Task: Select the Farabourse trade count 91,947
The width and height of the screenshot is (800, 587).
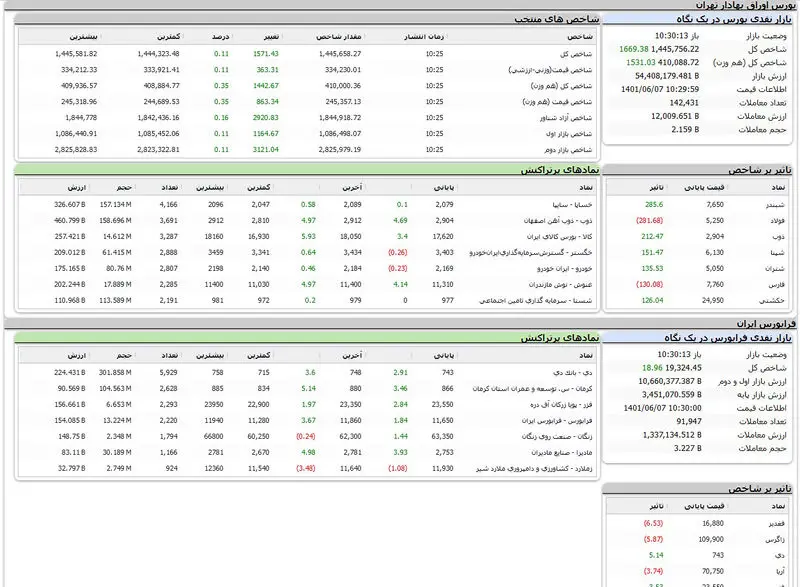Action: (x=689, y=421)
